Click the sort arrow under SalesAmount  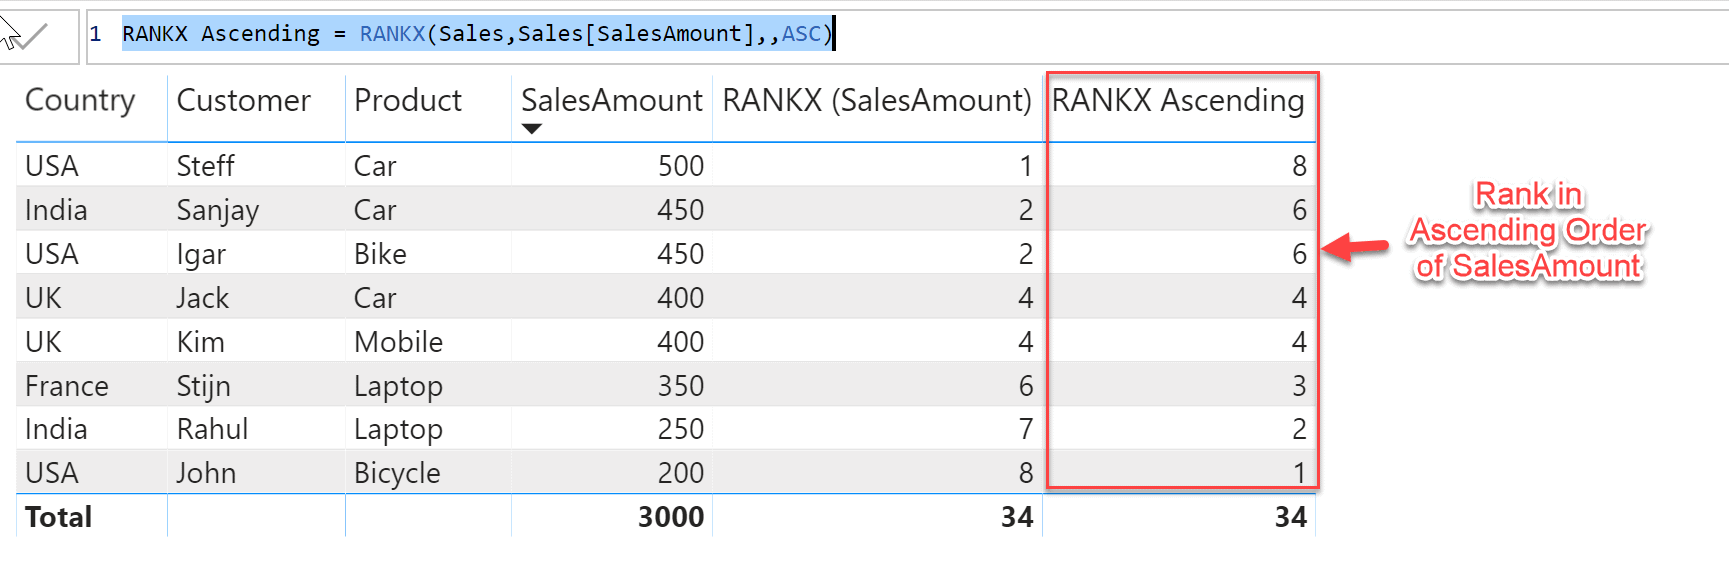click(532, 129)
